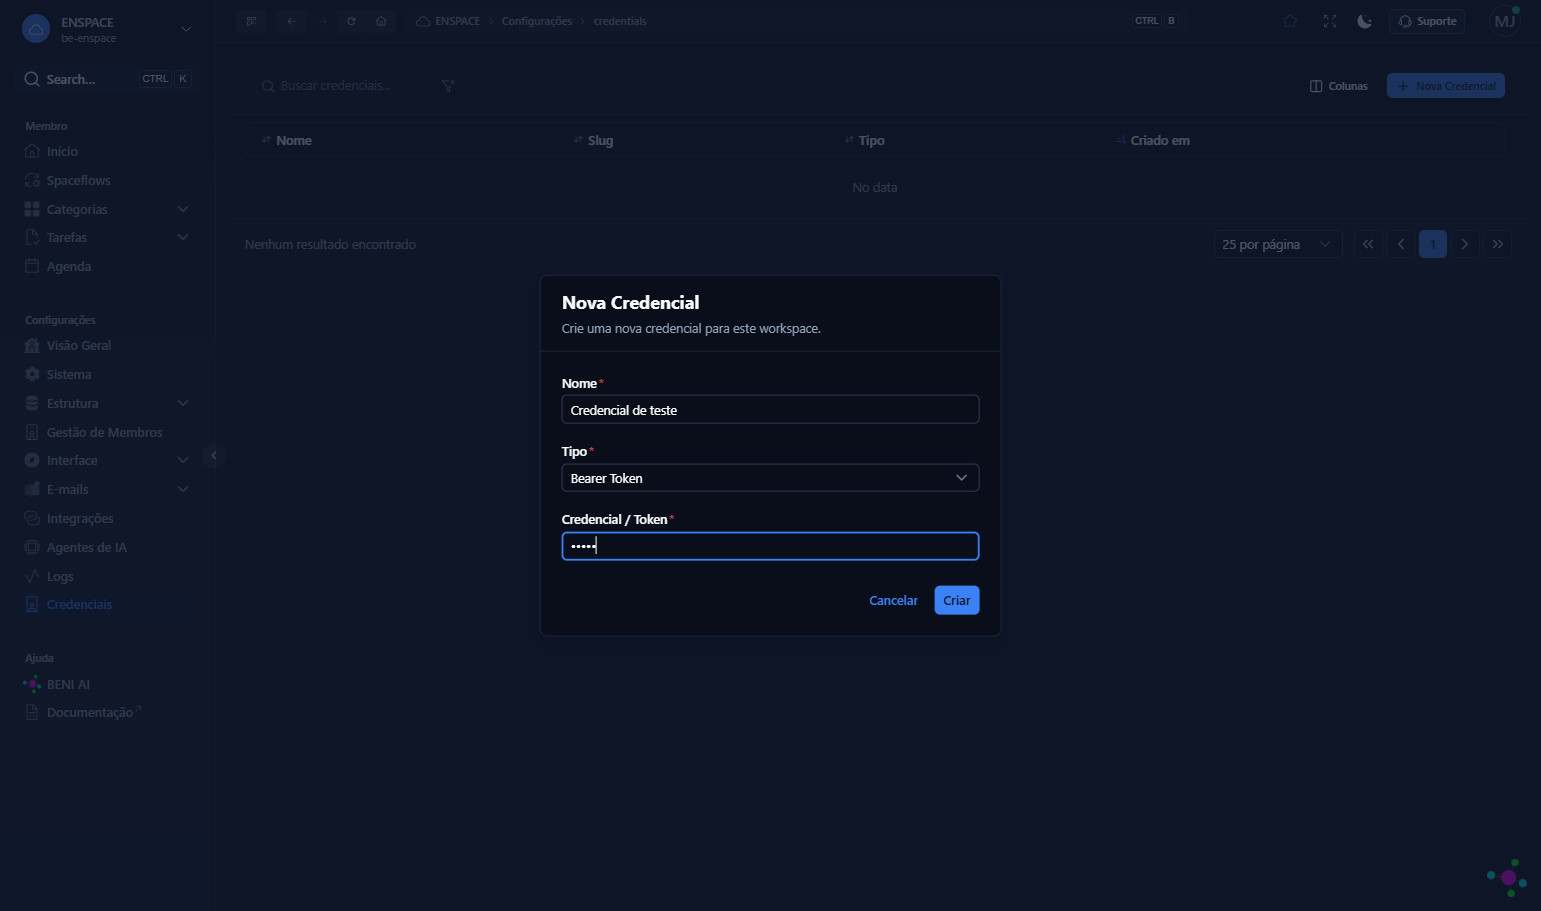This screenshot has height=911, width=1541.
Task: Sort table by Nome column
Action: tap(287, 140)
